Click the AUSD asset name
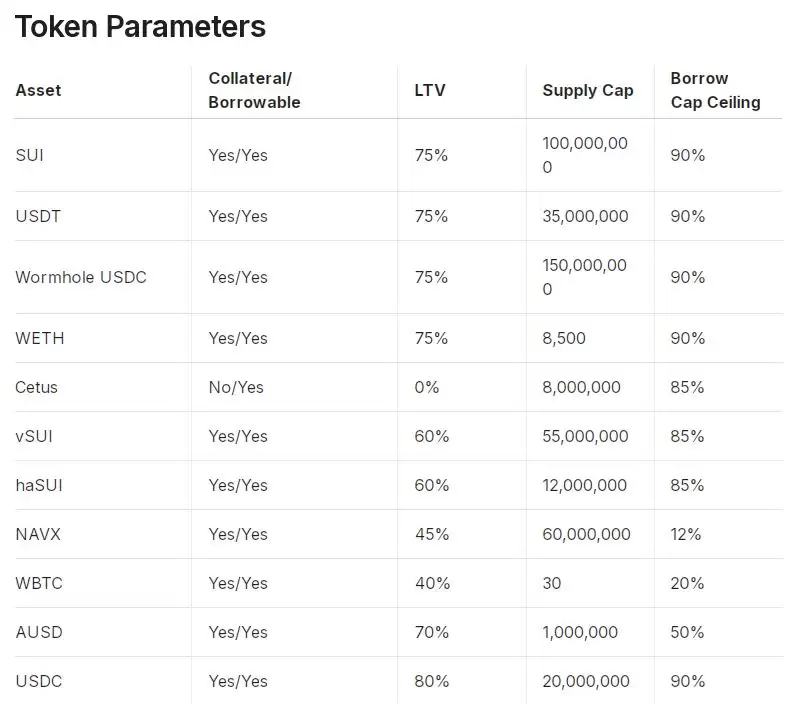 pos(39,632)
